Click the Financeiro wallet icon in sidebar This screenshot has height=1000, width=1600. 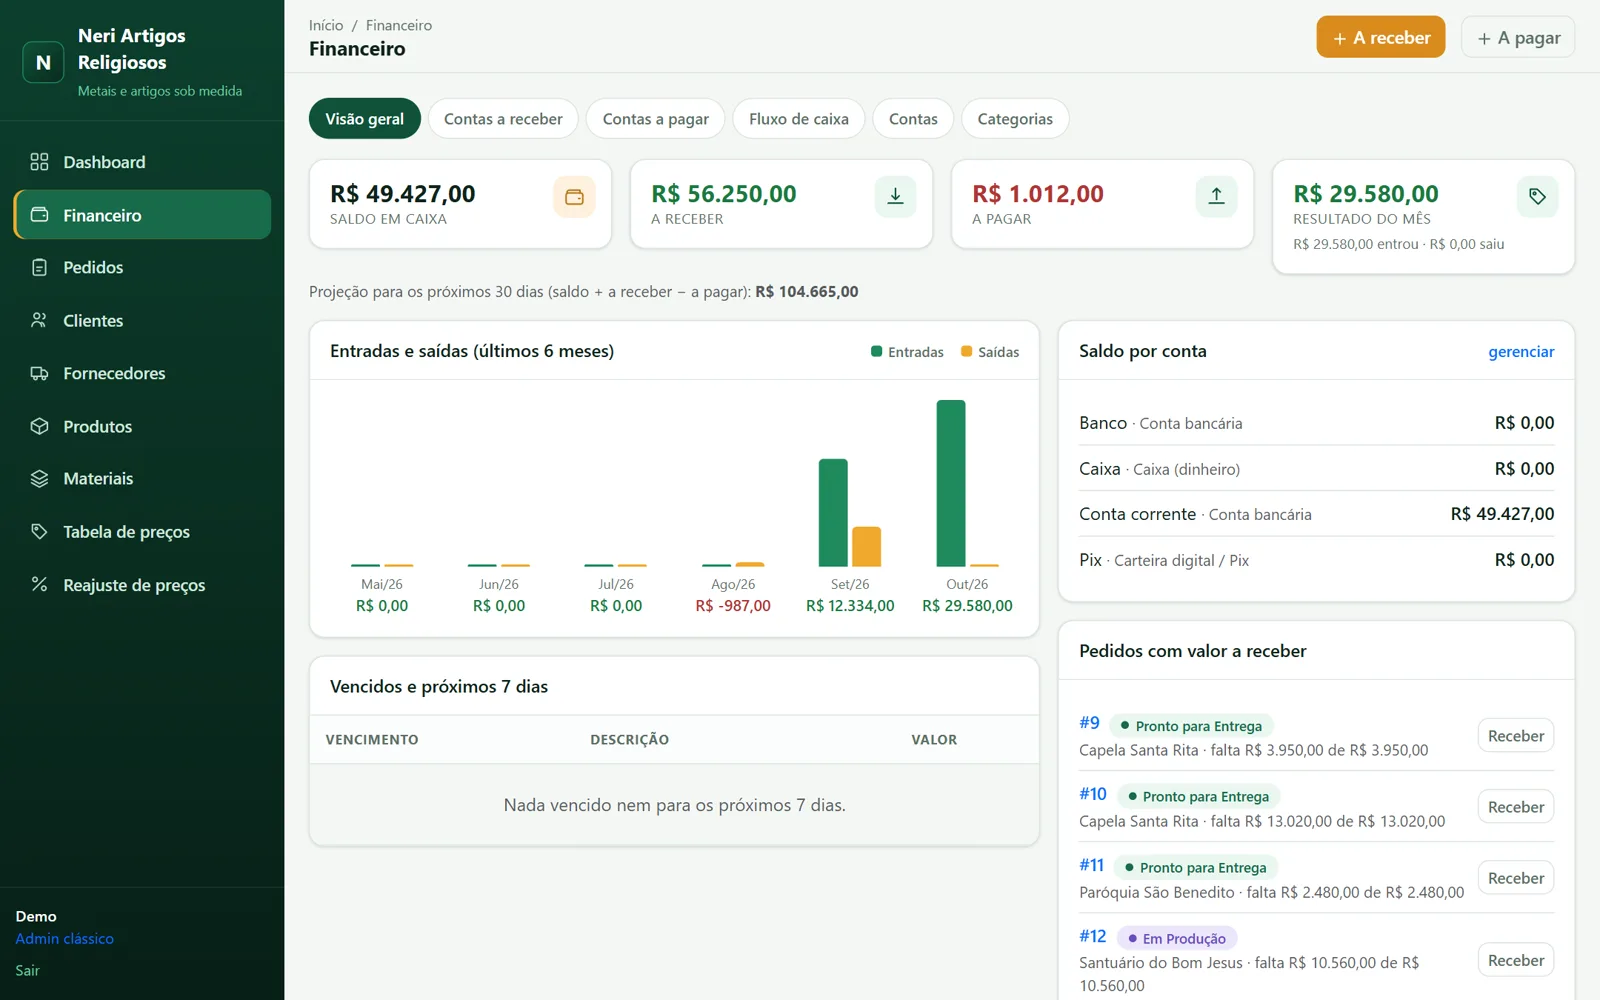click(39, 215)
